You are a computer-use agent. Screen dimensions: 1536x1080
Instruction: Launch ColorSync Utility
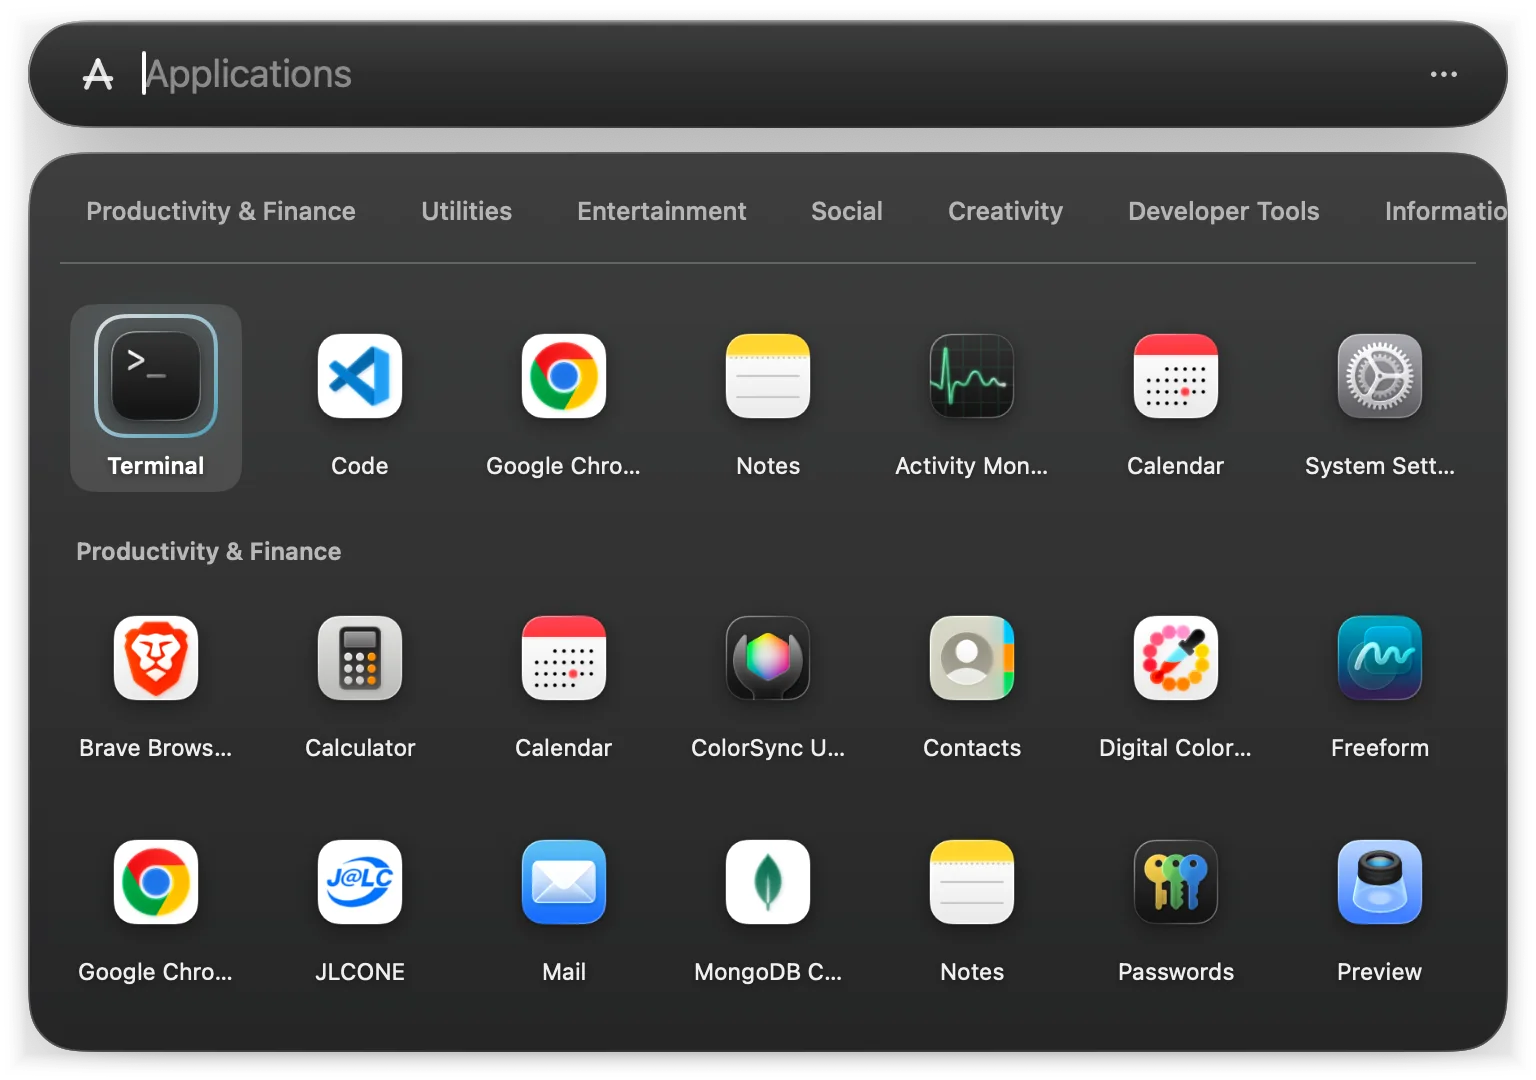[x=768, y=659]
